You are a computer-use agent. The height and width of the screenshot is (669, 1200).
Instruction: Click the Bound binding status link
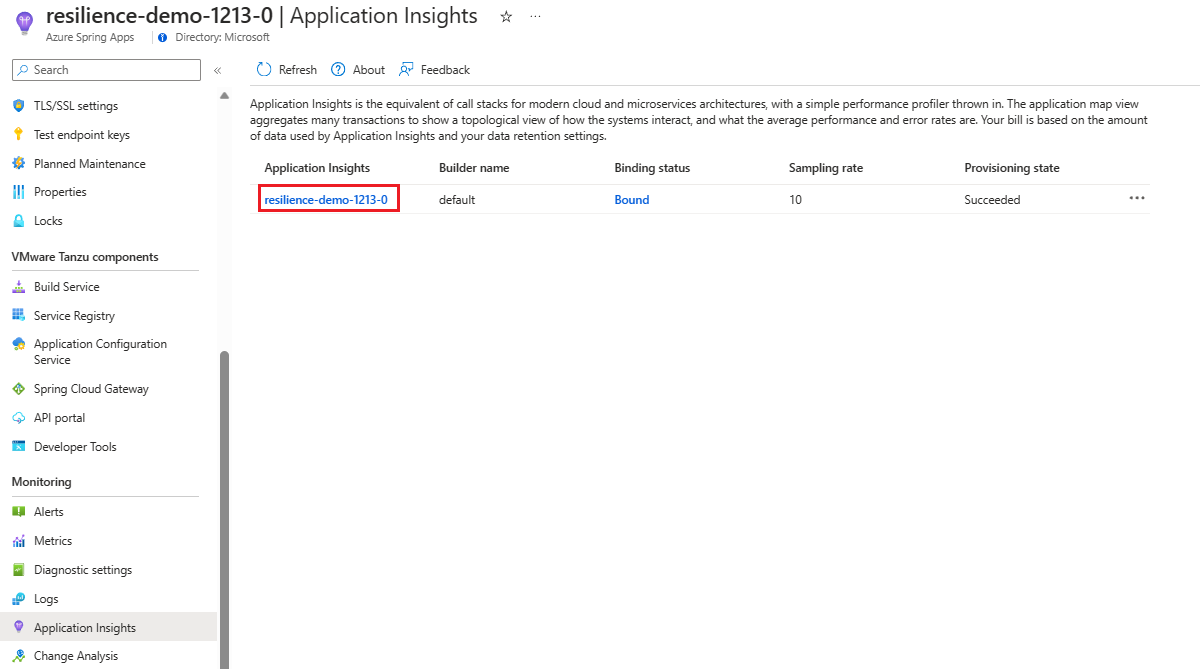pyautogui.click(x=632, y=200)
